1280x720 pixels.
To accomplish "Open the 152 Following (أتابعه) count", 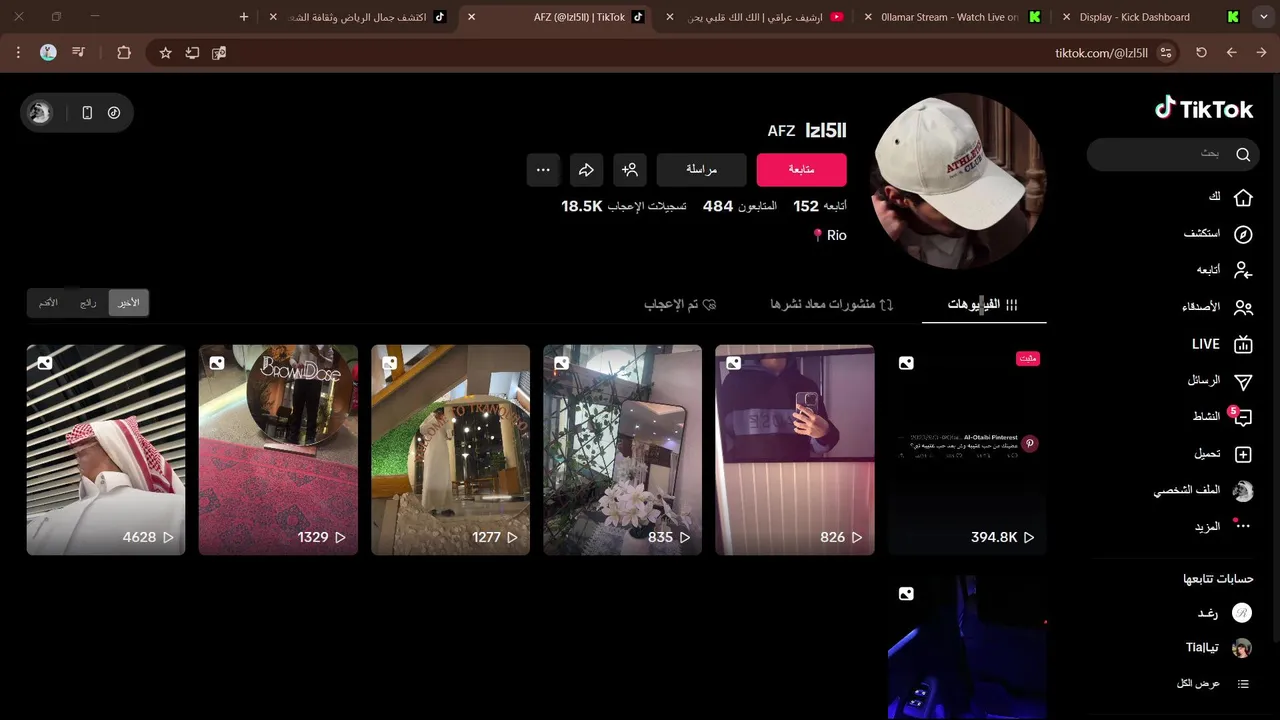I will pyautogui.click(x=820, y=206).
